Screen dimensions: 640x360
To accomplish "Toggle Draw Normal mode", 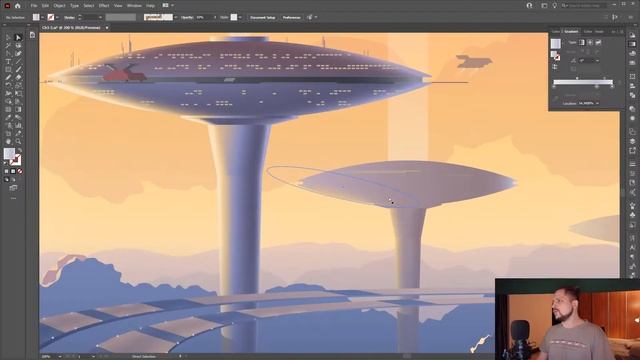I will click(6, 180).
